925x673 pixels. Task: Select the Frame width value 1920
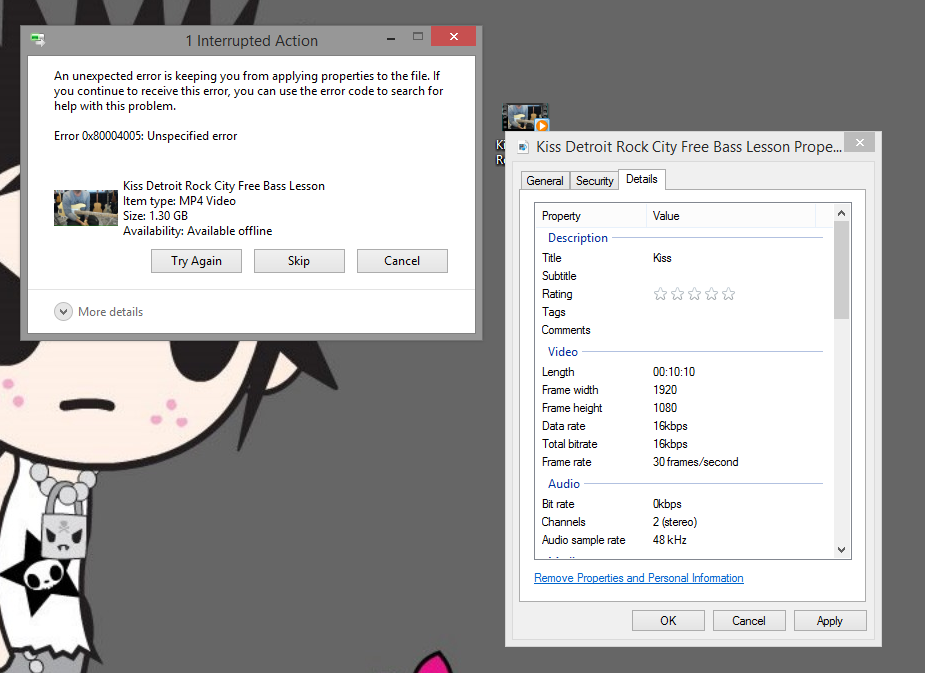click(x=665, y=390)
